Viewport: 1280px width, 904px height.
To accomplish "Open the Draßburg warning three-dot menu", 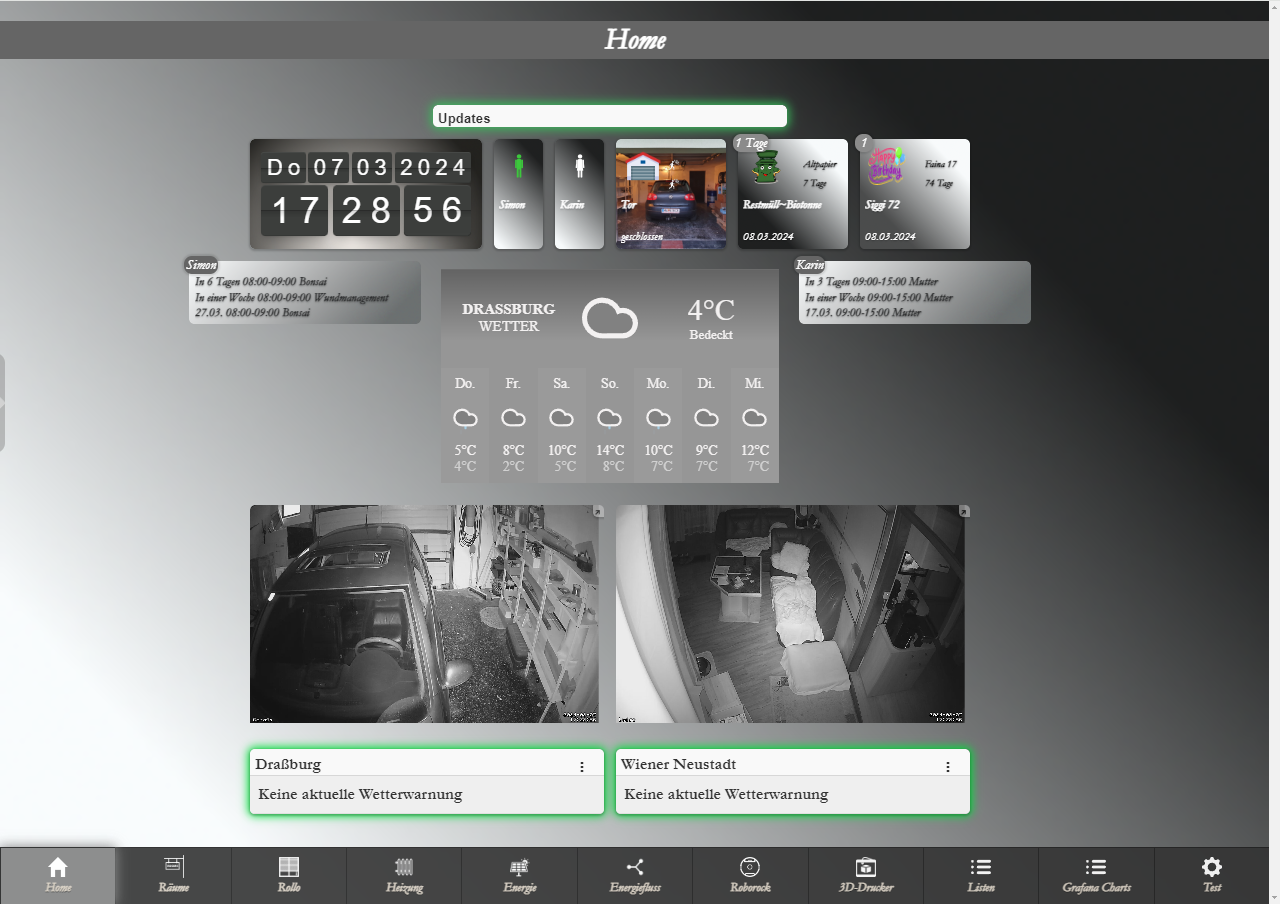I will [582, 767].
